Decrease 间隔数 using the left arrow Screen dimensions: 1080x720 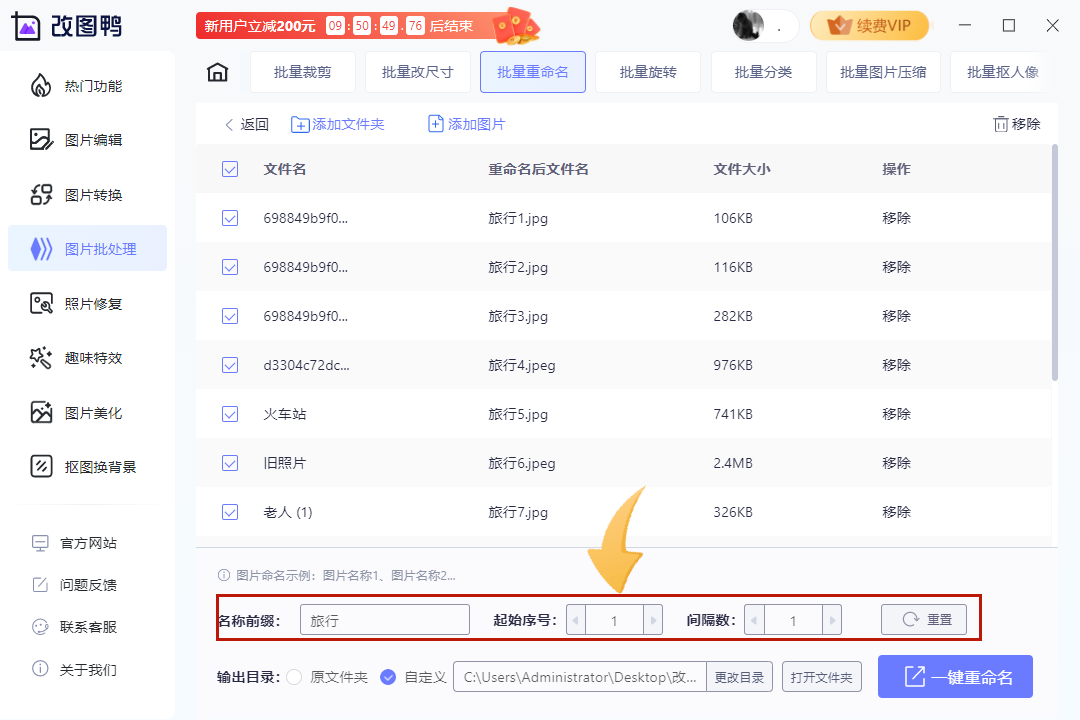coord(753,620)
